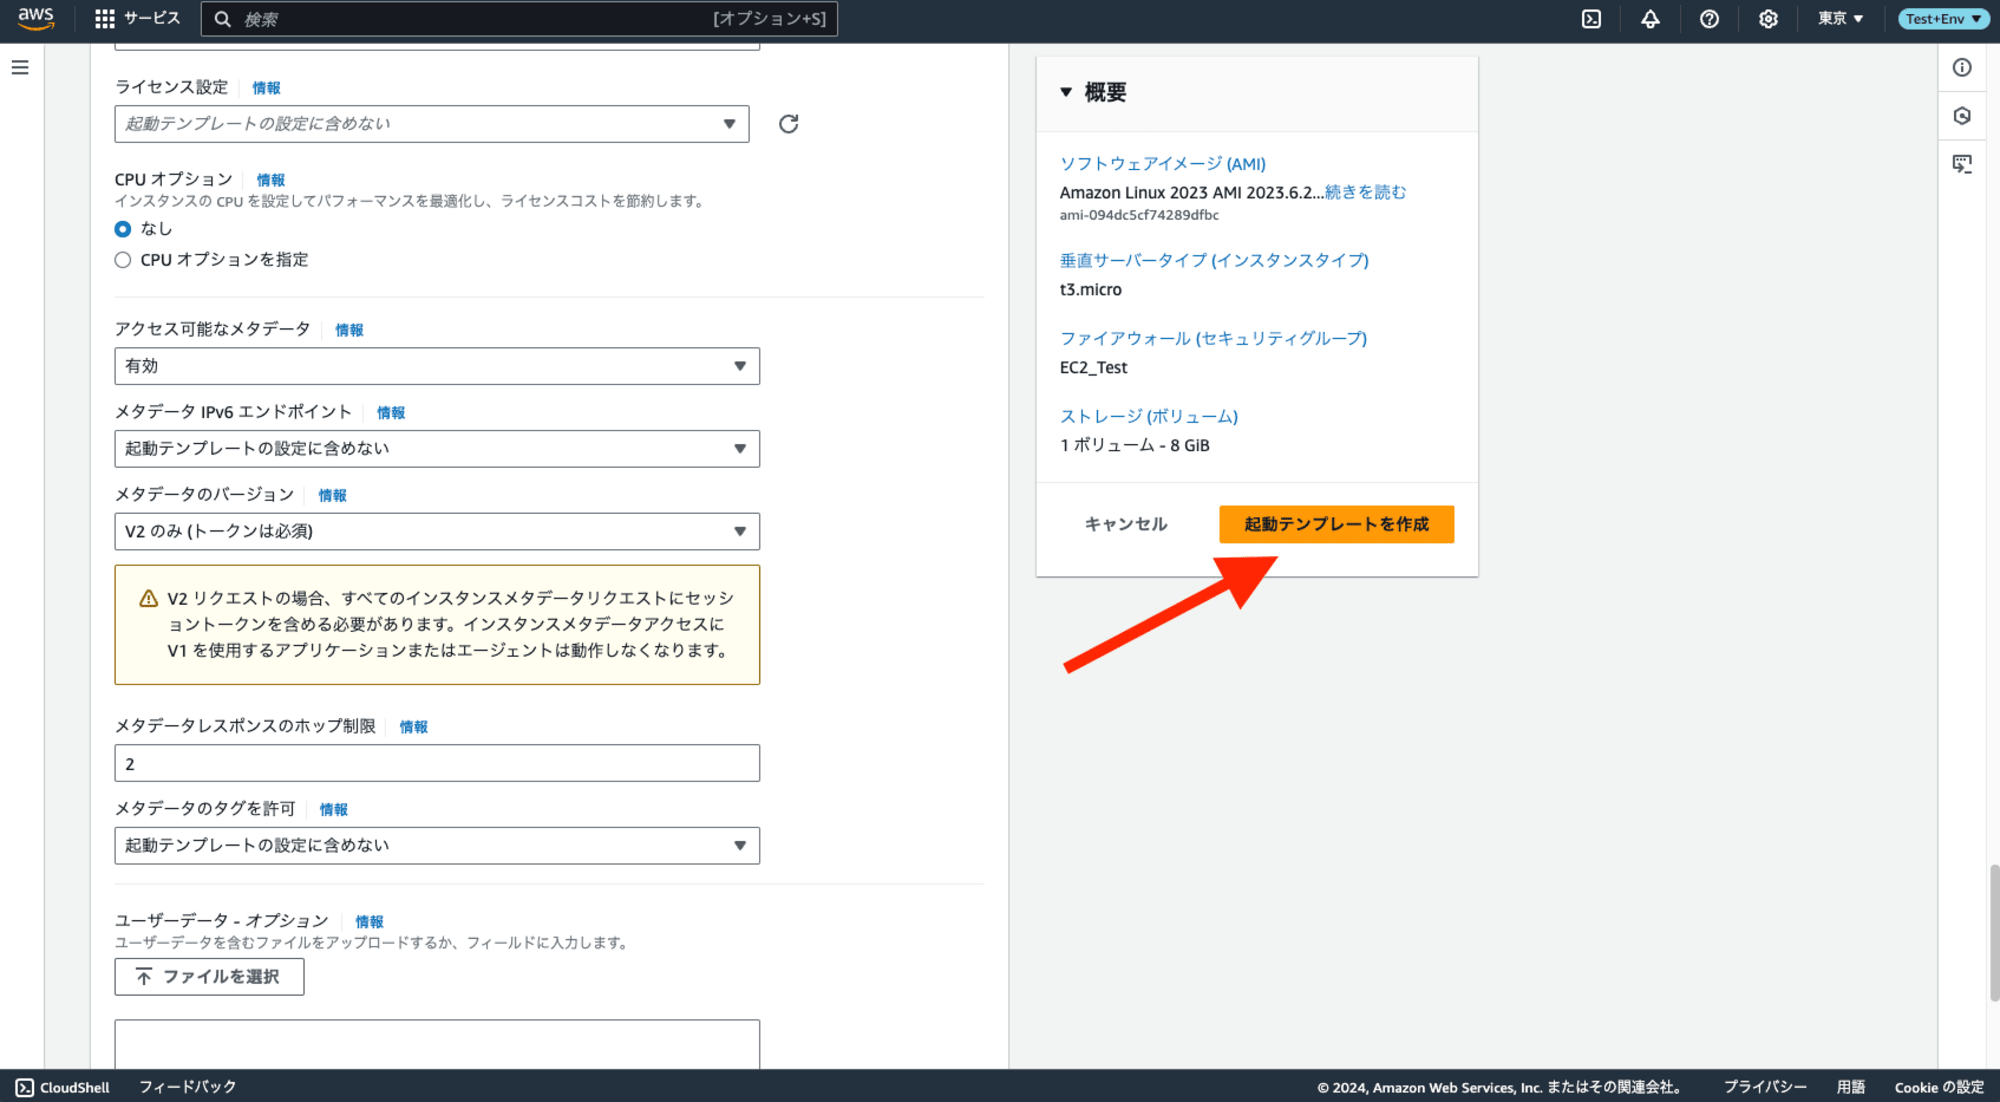Image resolution: width=2000 pixels, height=1102 pixels.
Task: Open the メタデータのタグを許可 dropdown
Action: point(437,846)
